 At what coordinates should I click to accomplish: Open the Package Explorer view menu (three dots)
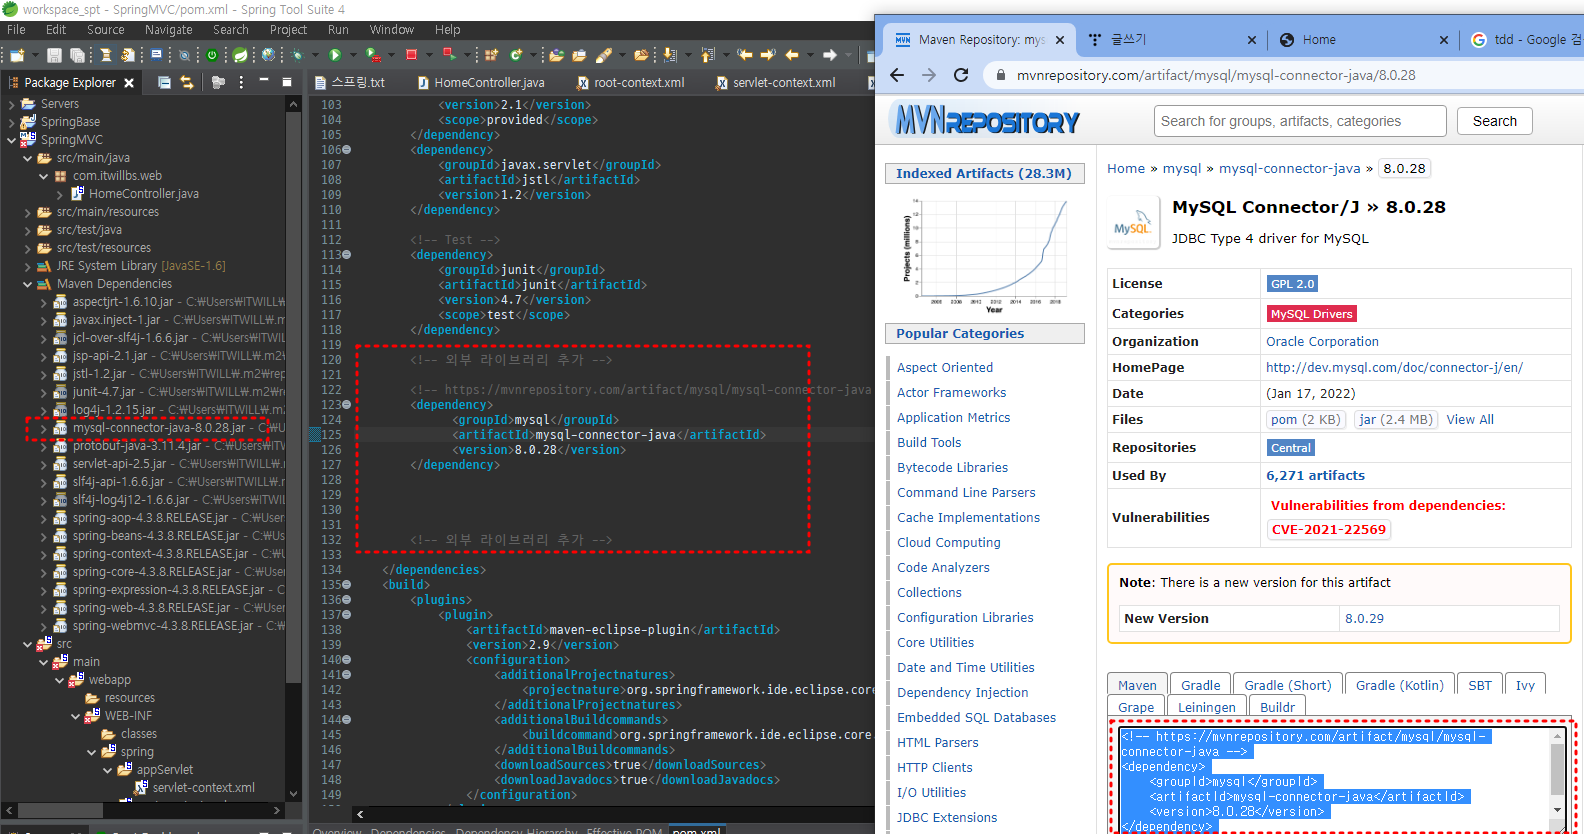(x=241, y=82)
